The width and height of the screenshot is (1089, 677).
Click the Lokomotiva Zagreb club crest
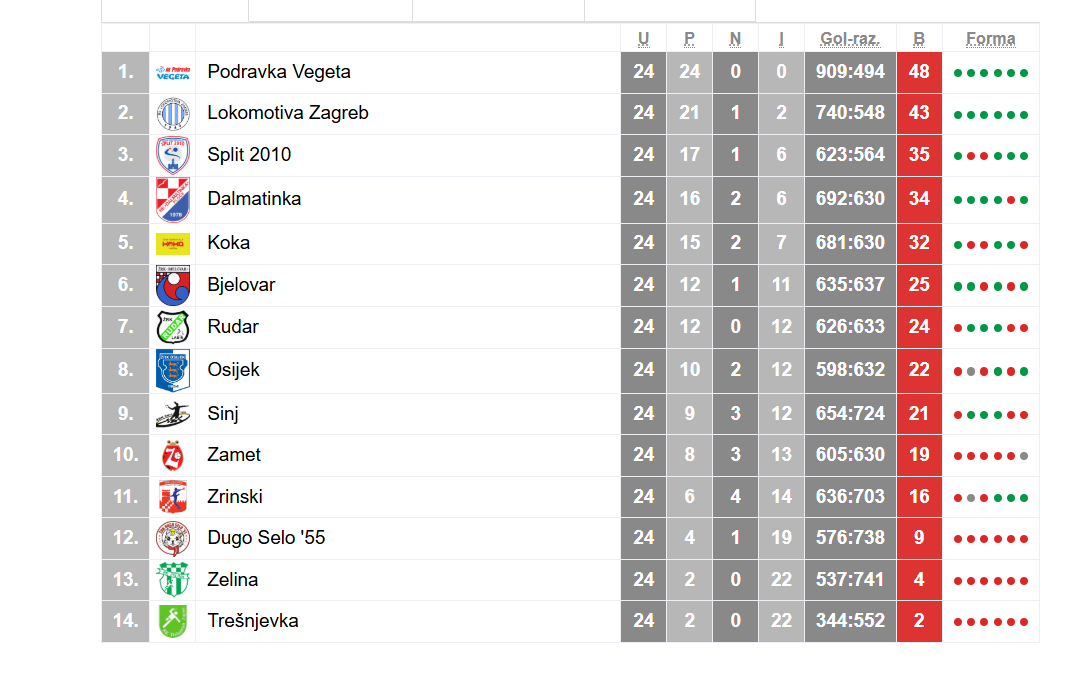pyautogui.click(x=173, y=114)
